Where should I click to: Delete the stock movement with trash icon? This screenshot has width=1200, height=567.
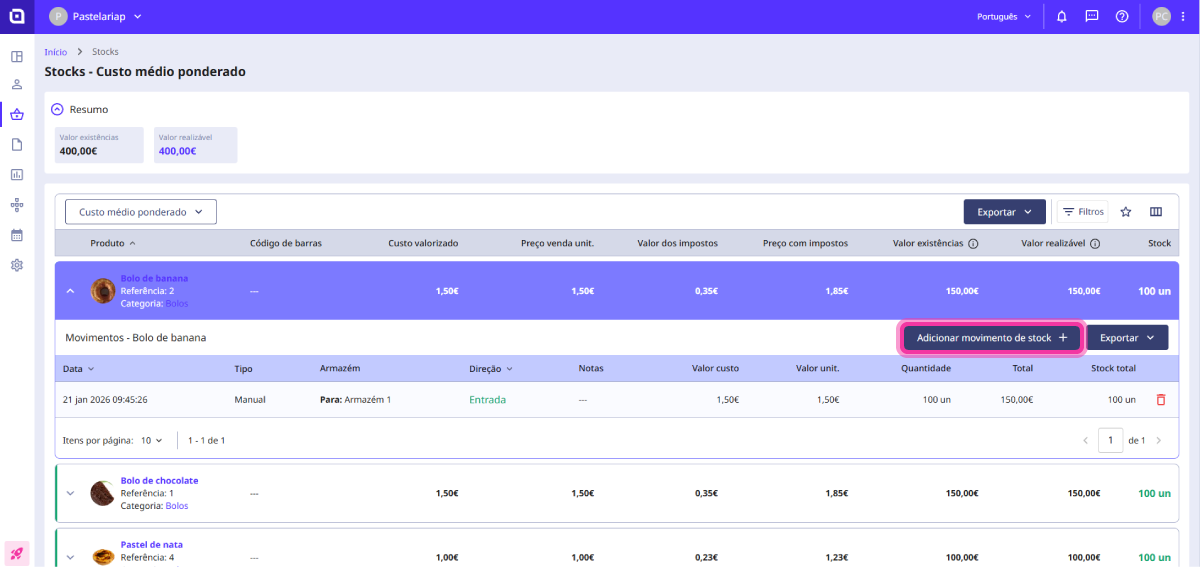click(x=1161, y=400)
